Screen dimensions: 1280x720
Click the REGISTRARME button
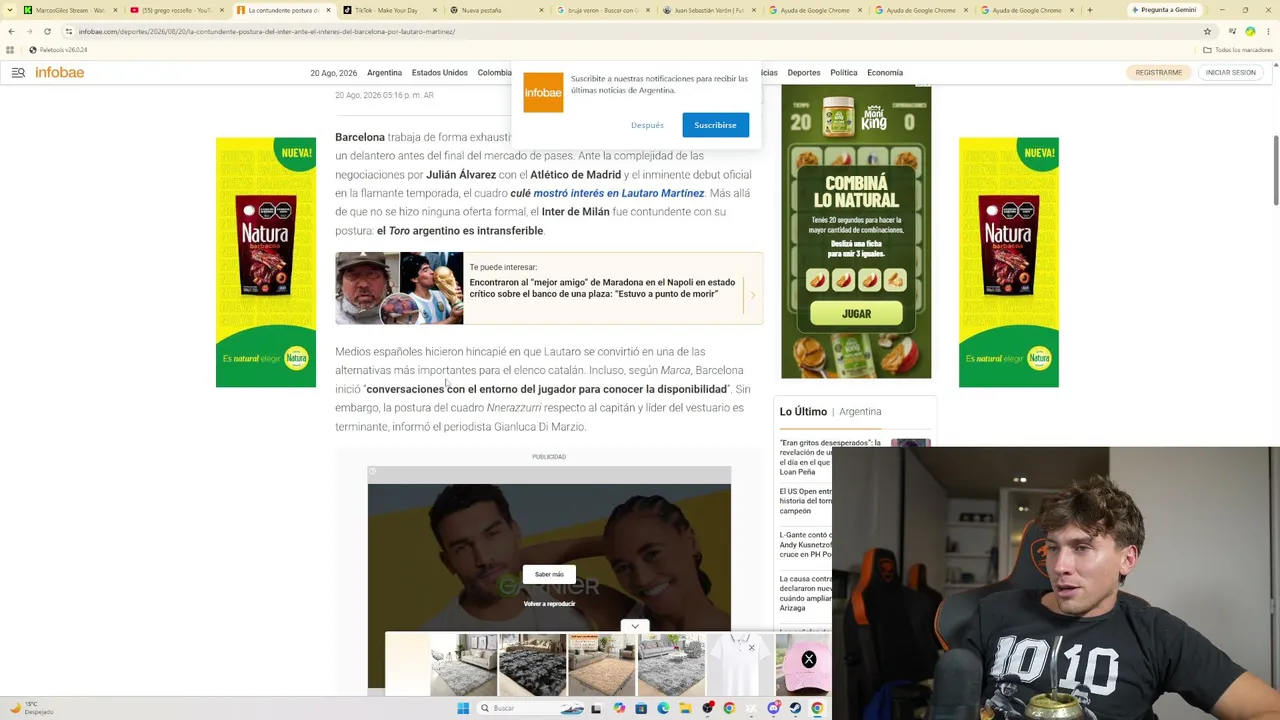[1159, 73]
